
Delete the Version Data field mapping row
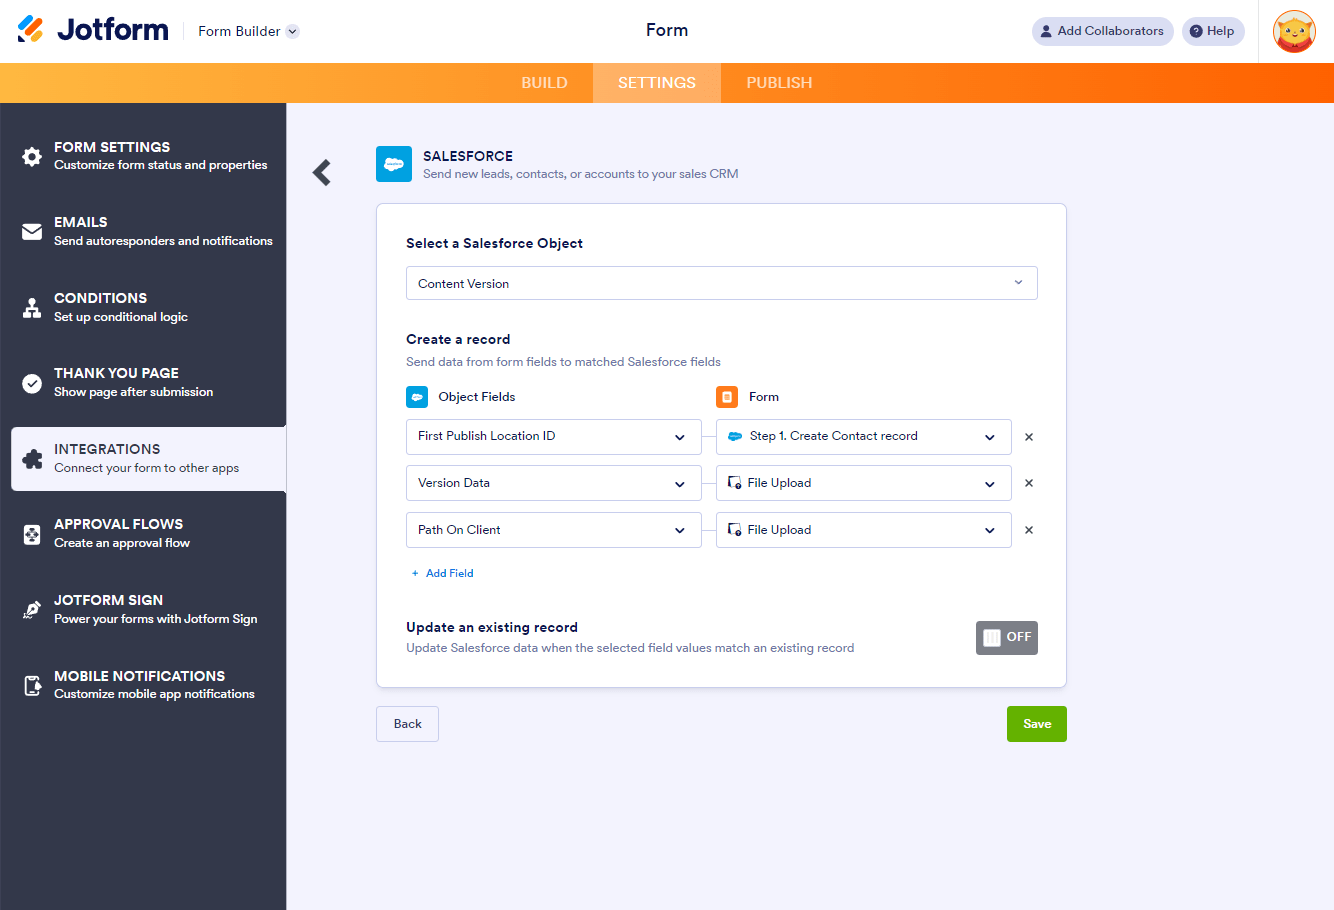tap(1029, 483)
